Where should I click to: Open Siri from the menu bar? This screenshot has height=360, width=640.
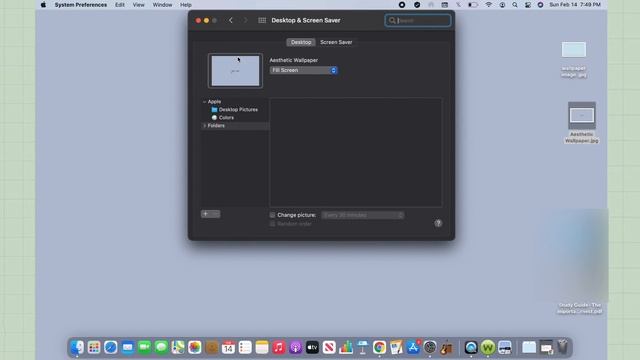540,5
